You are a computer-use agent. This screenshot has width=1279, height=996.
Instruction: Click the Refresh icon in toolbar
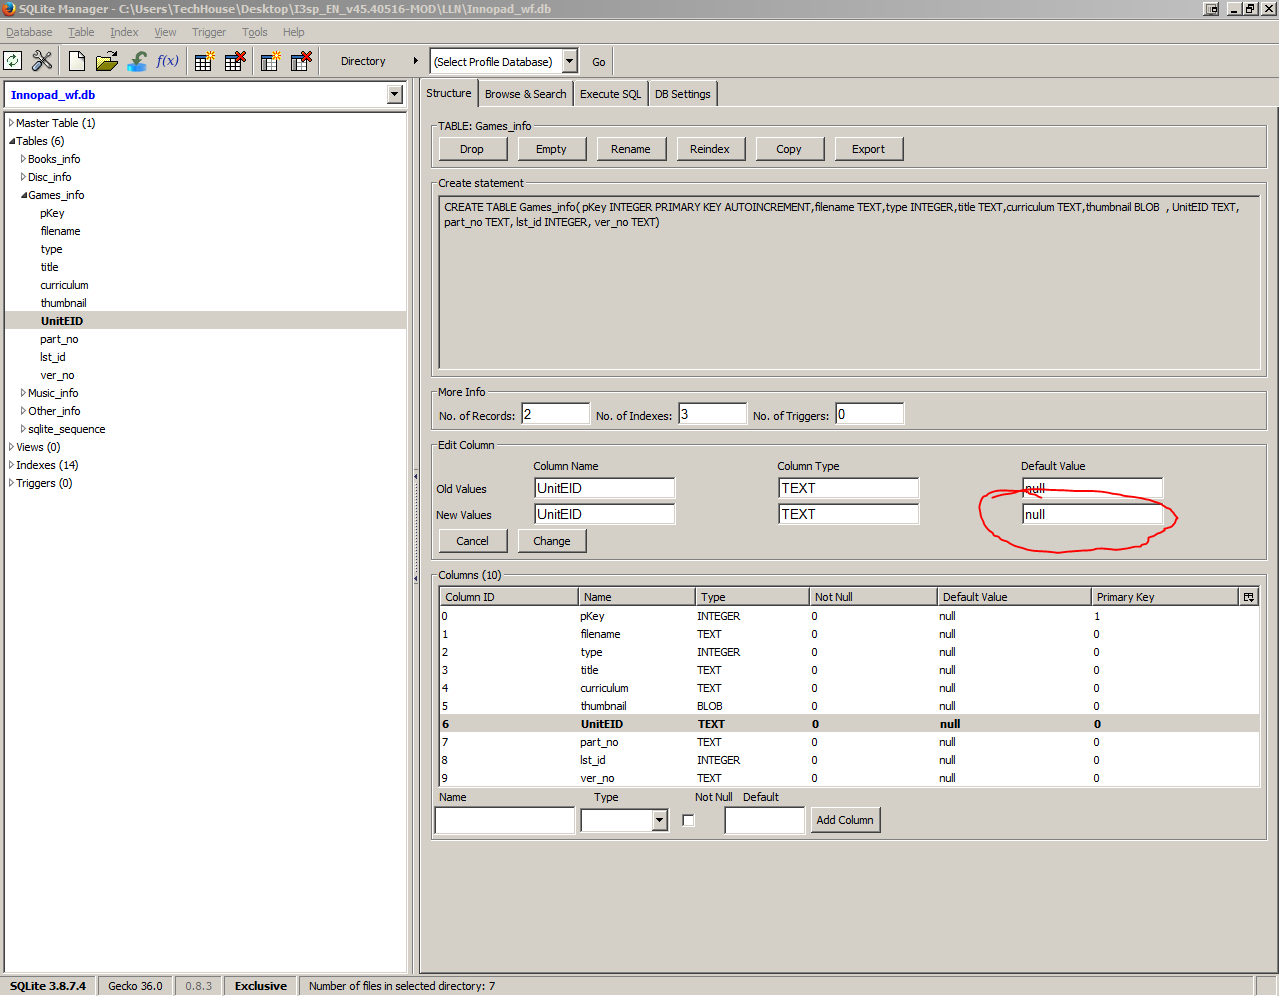coord(13,61)
